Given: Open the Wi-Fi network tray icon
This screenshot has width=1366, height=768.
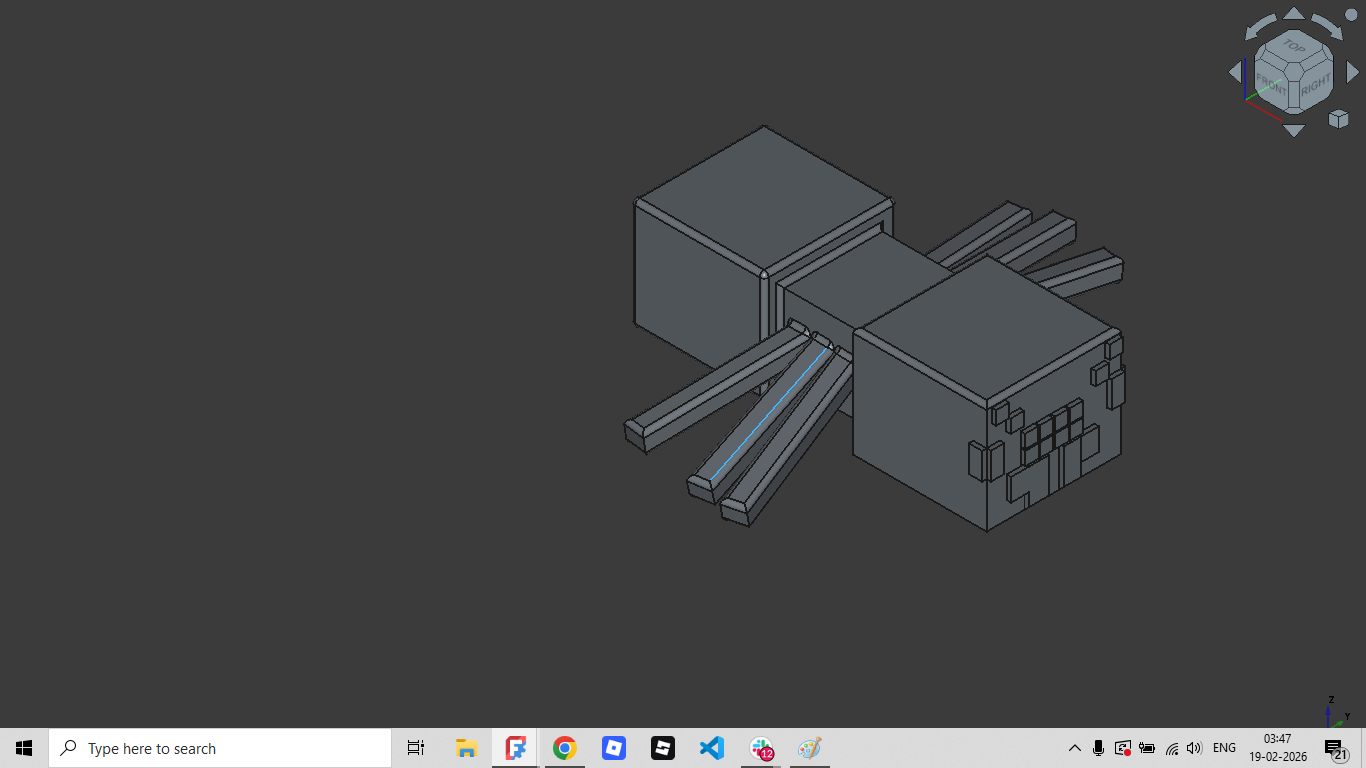Looking at the screenshot, I should pyautogui.click(x=1171, y=748).
